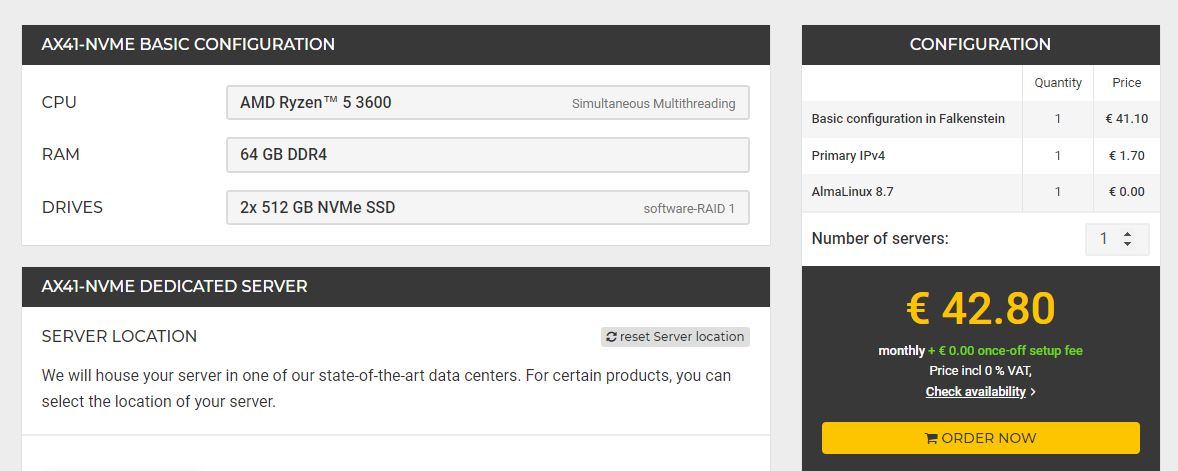Viewport: 1178px width, 471px height.
Task: Click the once-off setup fee text
Action: point(1005,351)
